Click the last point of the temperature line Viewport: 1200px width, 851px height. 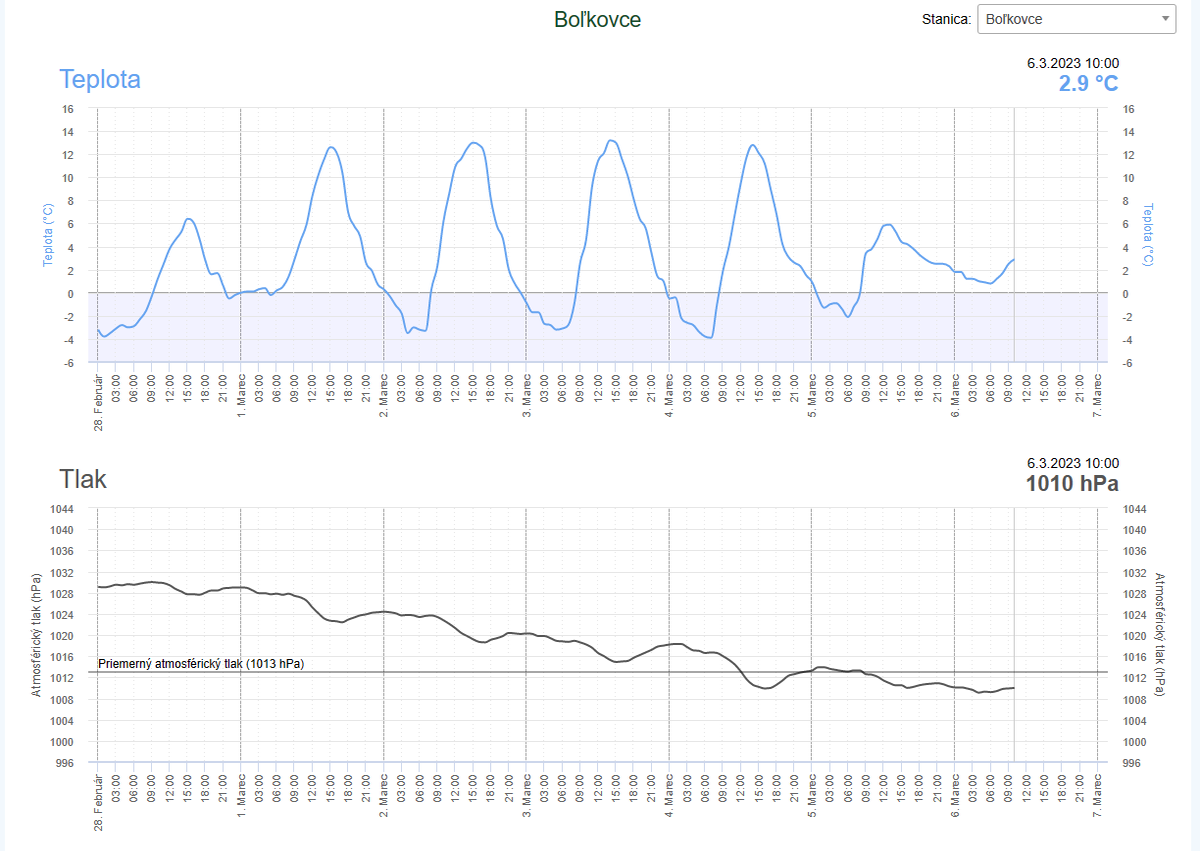(1013, 260)
